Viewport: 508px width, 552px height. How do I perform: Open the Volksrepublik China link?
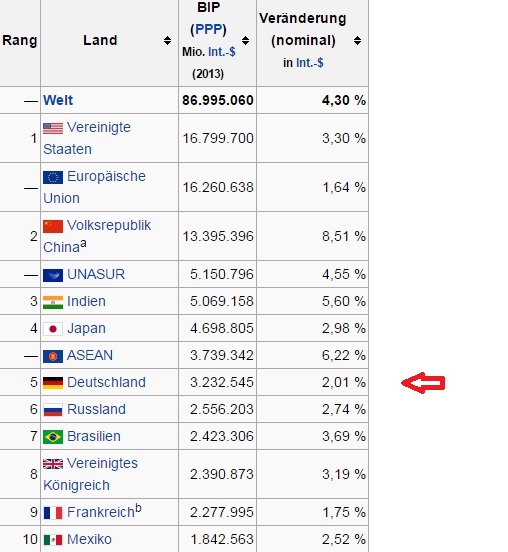click(97, 236)
